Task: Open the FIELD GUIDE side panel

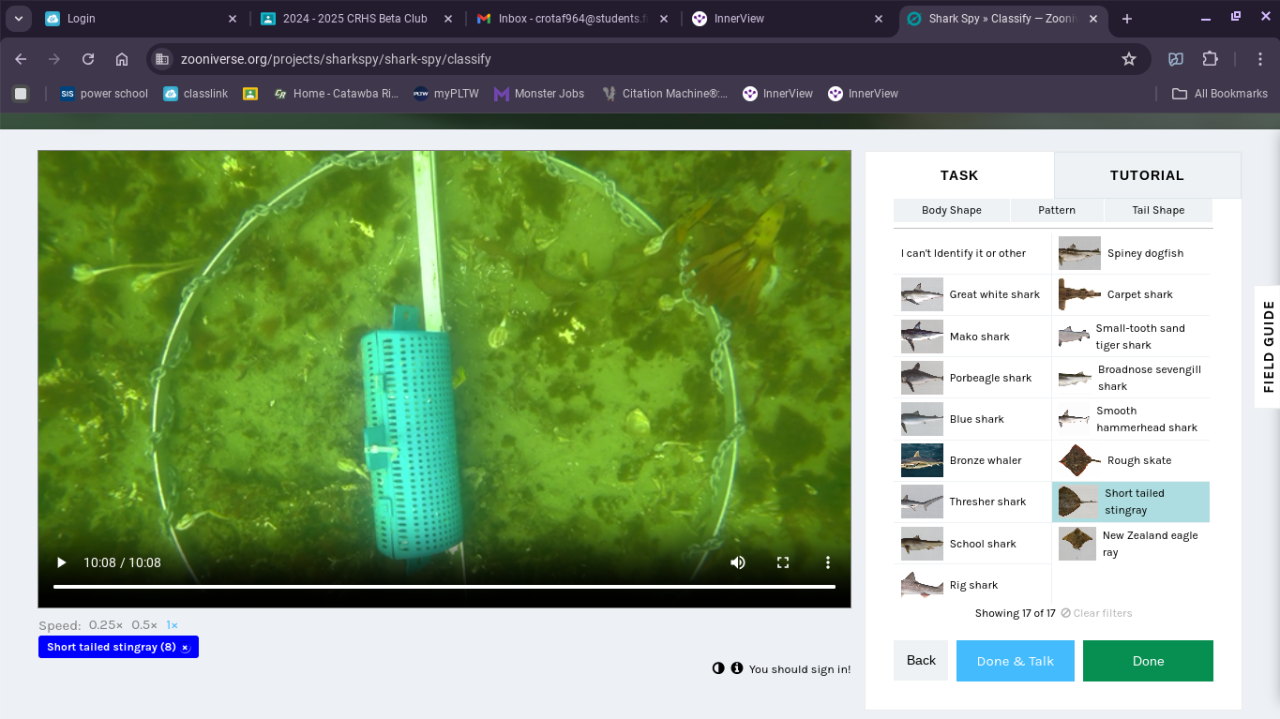Action: click(x=1268, y=347)
